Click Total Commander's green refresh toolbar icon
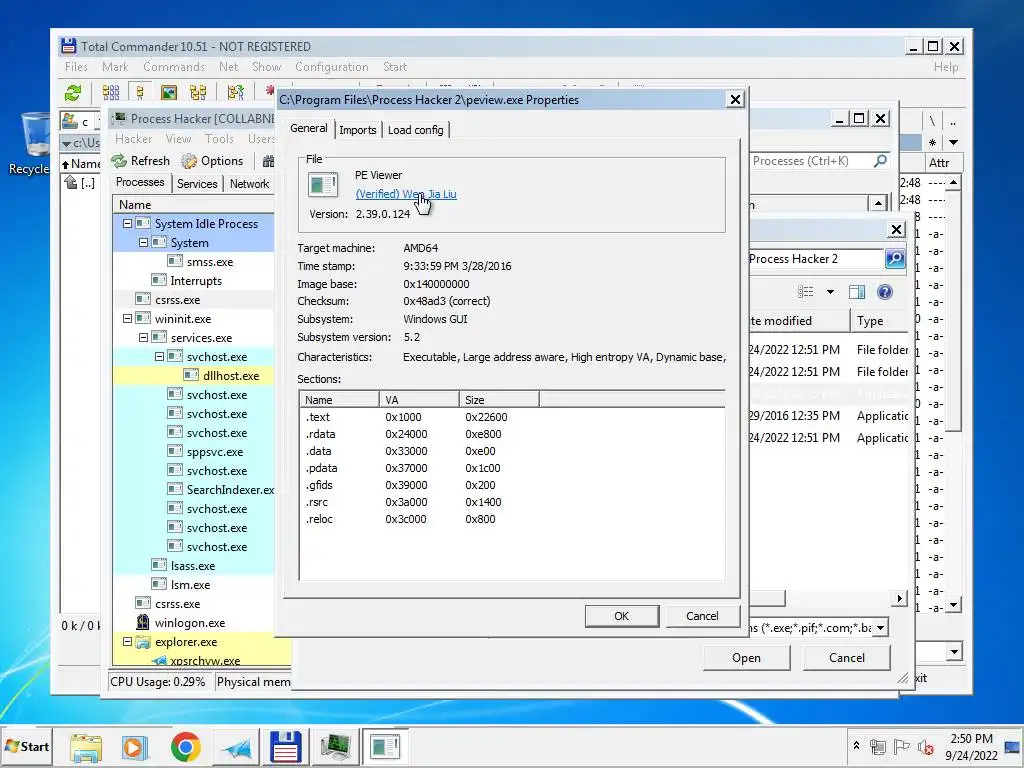 pos(73,93)
